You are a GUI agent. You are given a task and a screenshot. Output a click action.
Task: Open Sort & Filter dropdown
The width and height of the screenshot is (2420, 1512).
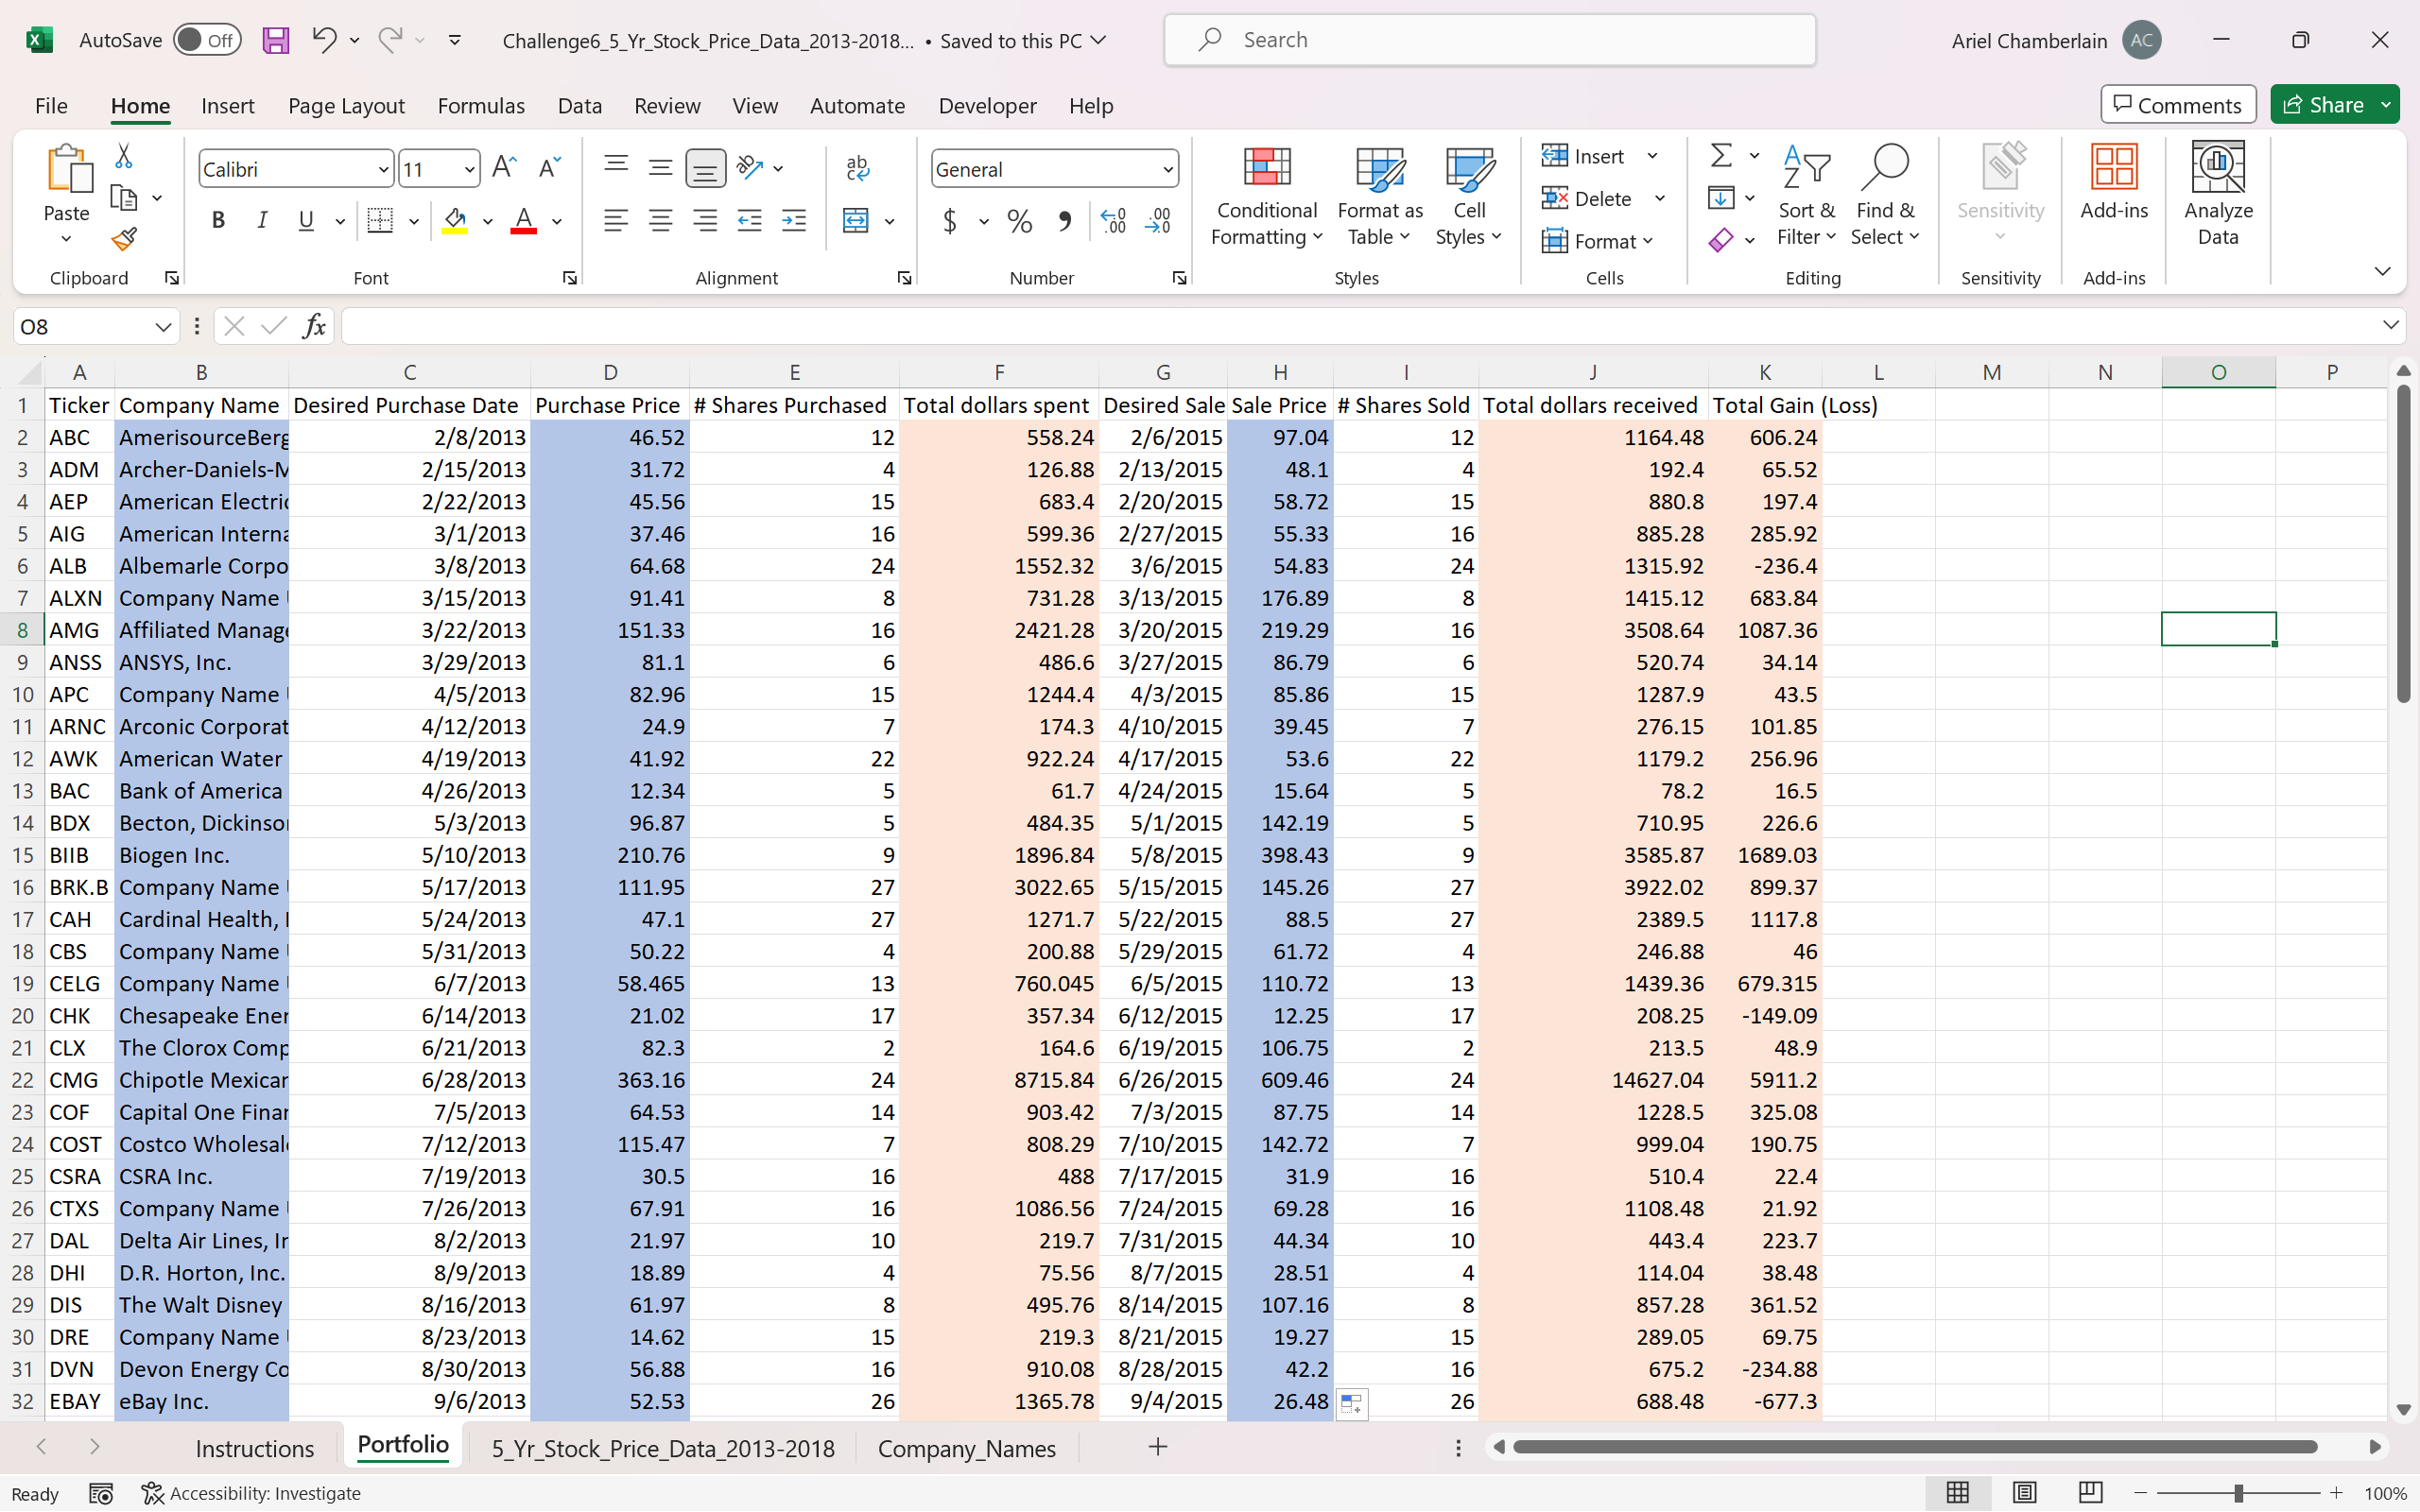coord(1806,196)
